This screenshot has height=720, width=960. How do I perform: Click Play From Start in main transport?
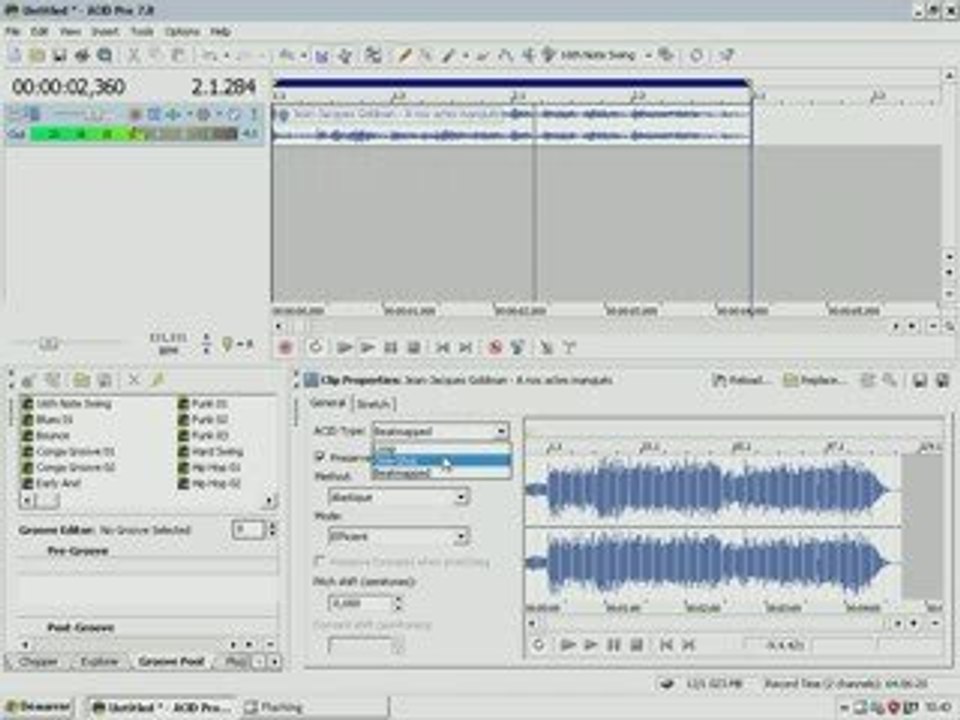344,348
